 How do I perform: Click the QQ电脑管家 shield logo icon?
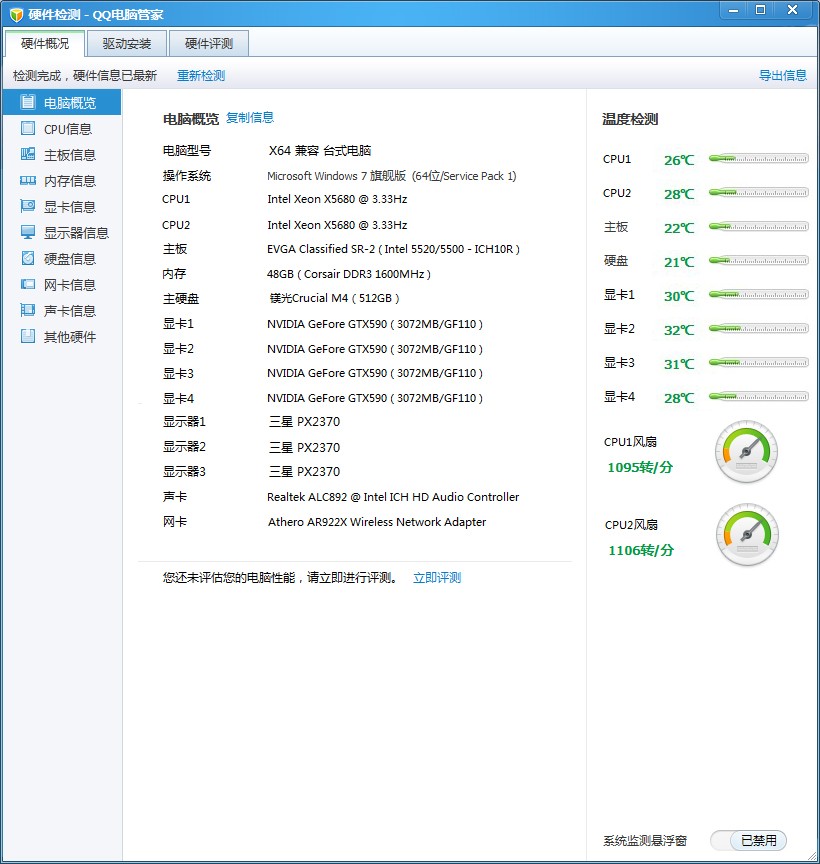(x=16, y=14)
